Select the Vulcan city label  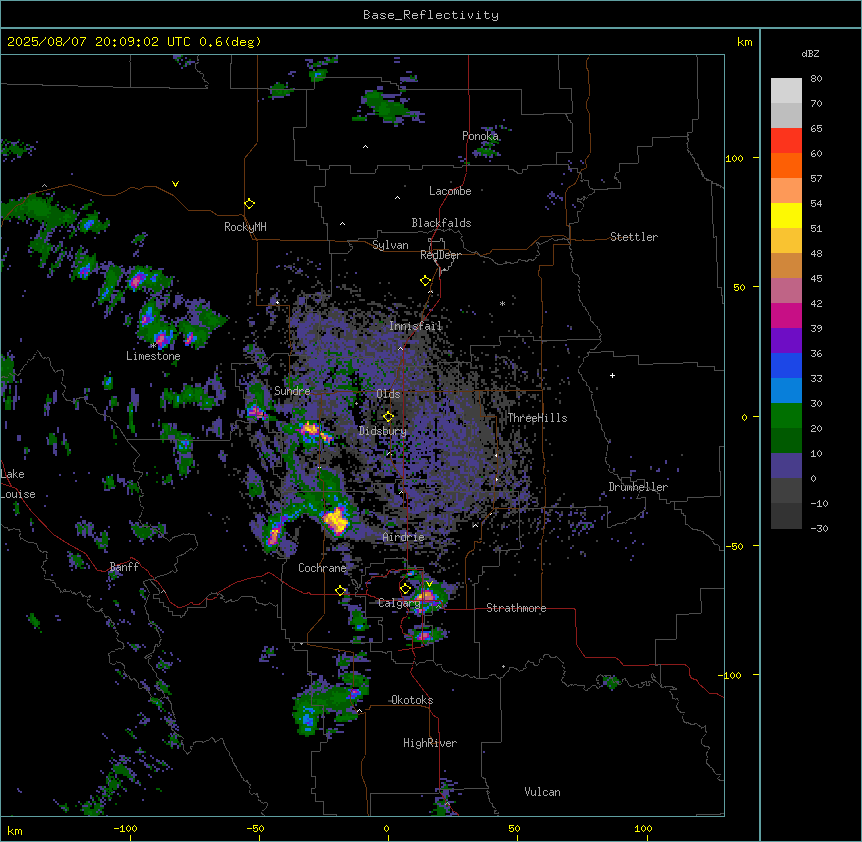pyautogui.click(x=543, y=792)
